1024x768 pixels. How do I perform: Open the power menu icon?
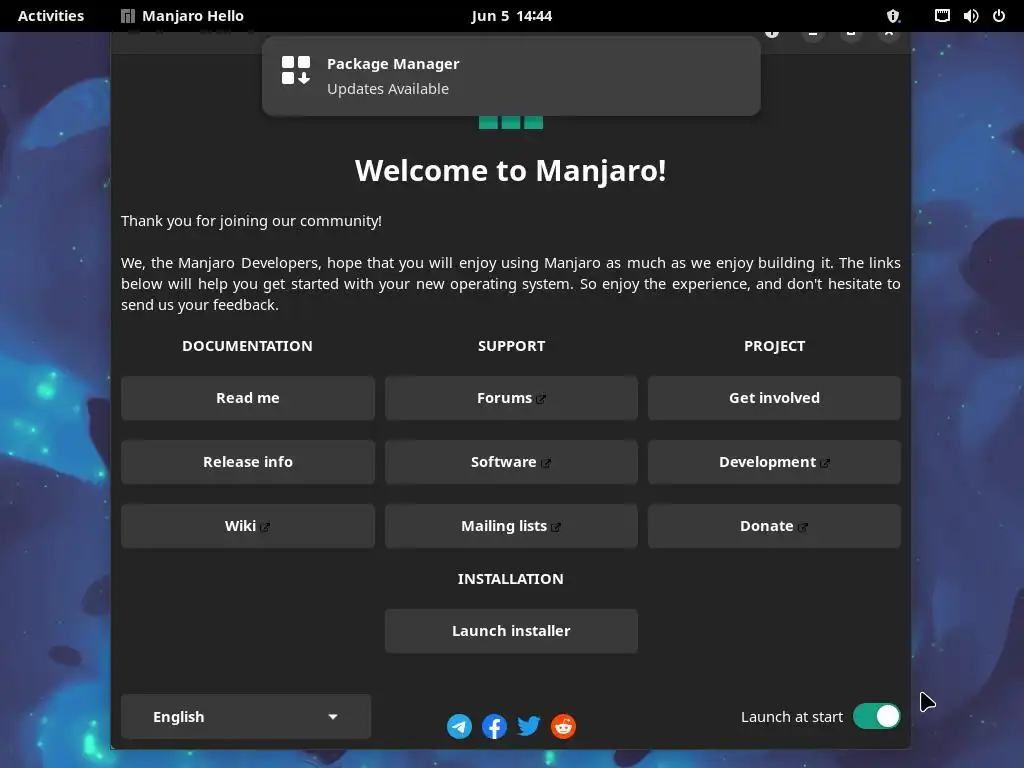999,16
